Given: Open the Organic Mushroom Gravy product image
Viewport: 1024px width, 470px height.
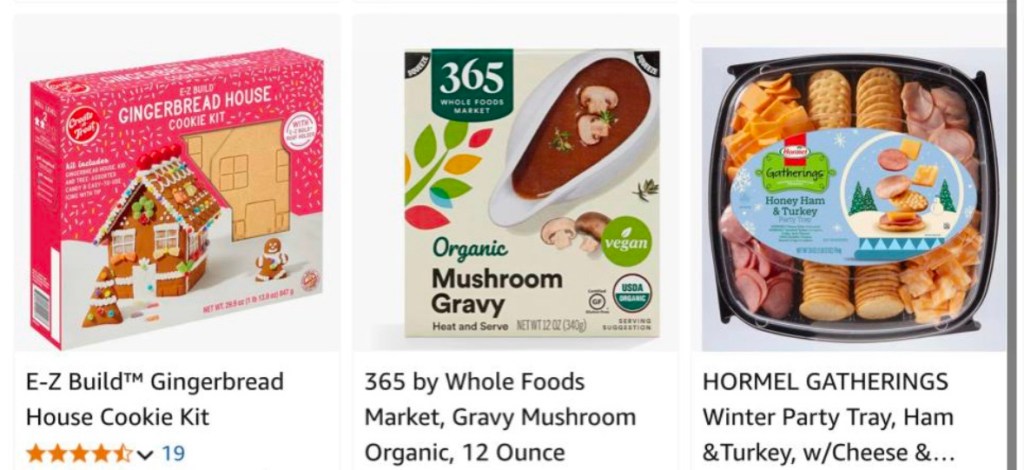Looking at the screenshot, I should click(x=532, y=193).
